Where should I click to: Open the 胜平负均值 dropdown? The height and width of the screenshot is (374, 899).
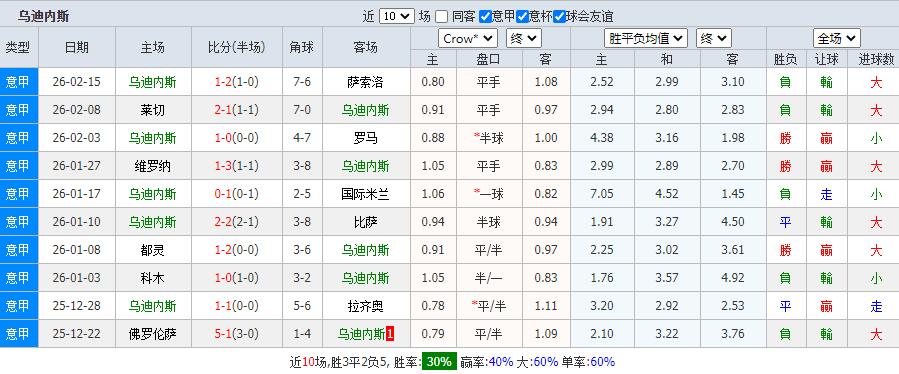[x=646, y=38]
